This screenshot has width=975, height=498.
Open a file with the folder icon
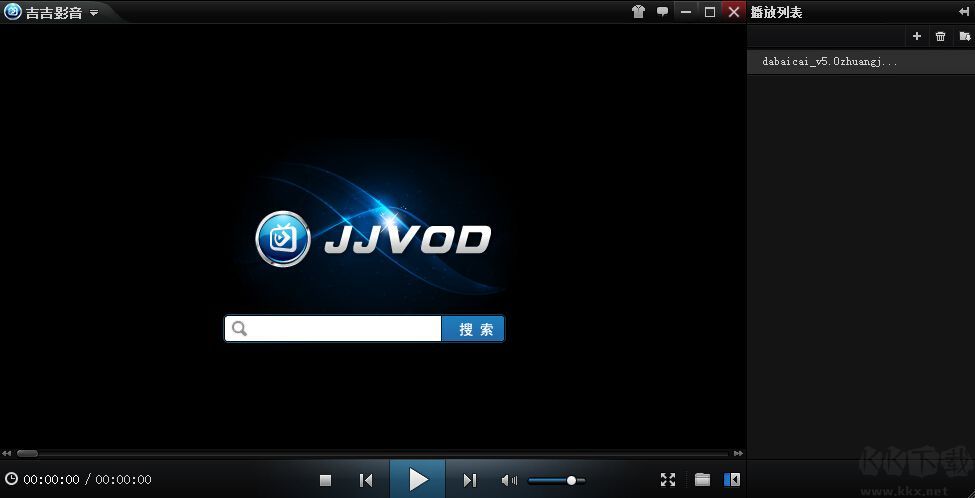(x=702, y=480)
